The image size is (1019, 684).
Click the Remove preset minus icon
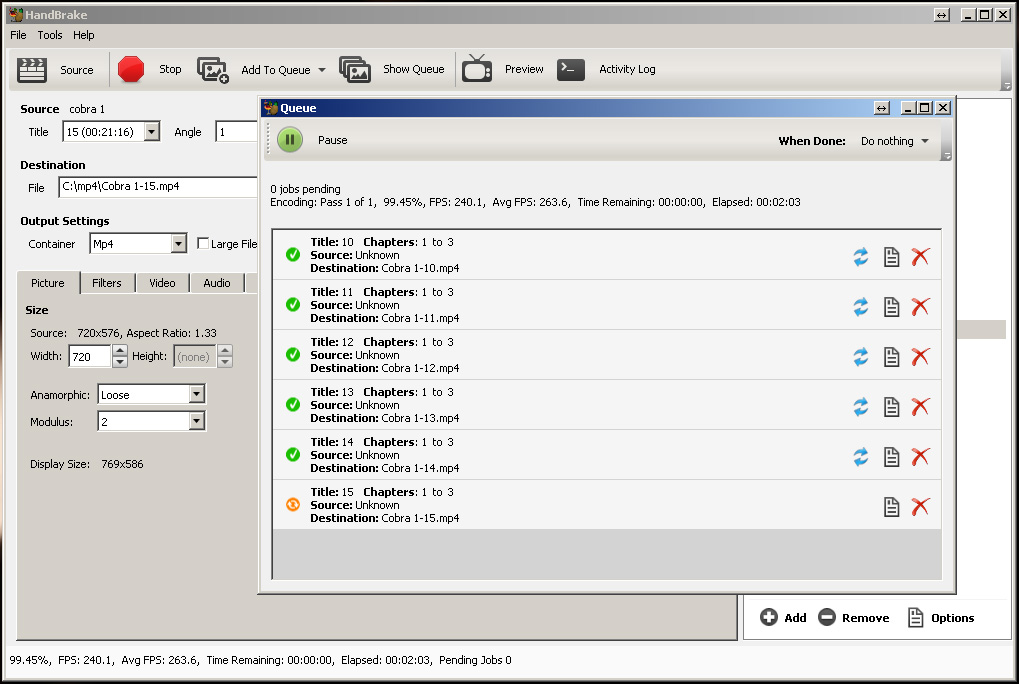tap(827, 617)
